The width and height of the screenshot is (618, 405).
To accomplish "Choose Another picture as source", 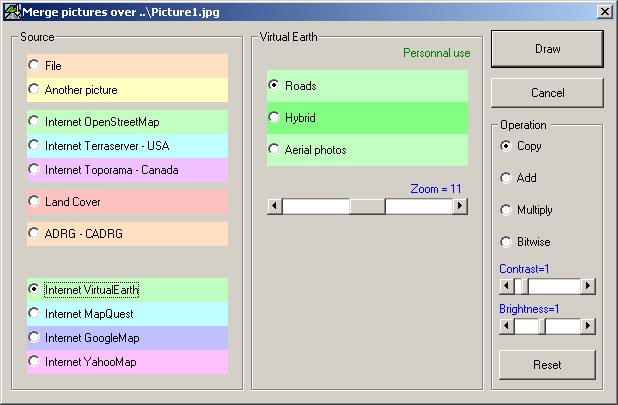I will [127, 90].
